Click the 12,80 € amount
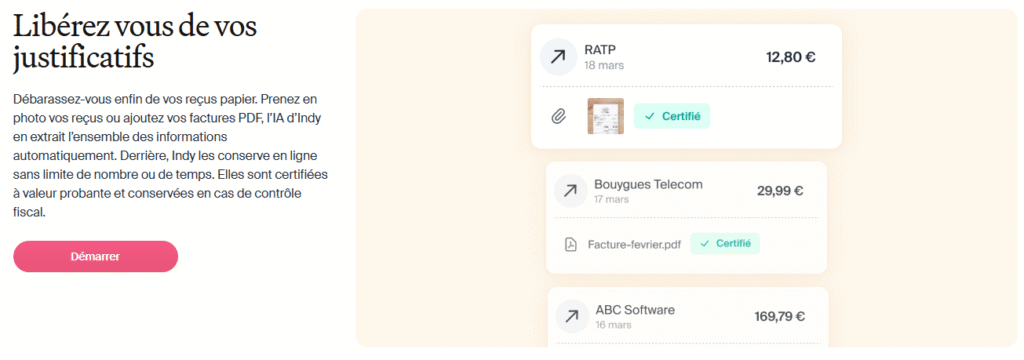The image size is (1024, 360). (791, 57)
